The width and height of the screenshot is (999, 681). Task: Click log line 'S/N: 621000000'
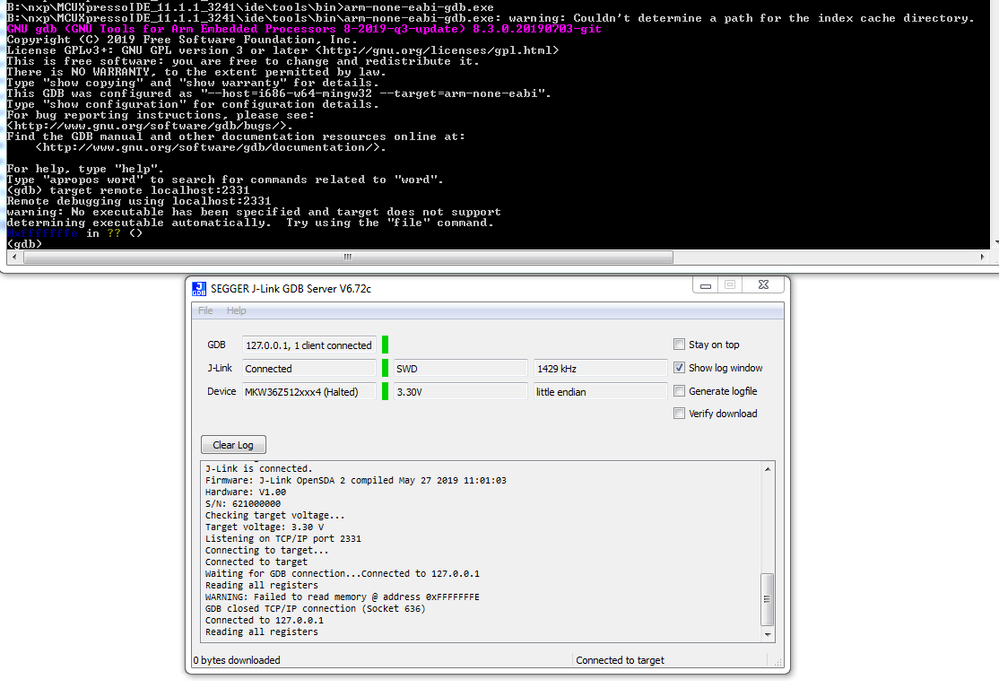(243, 503)
